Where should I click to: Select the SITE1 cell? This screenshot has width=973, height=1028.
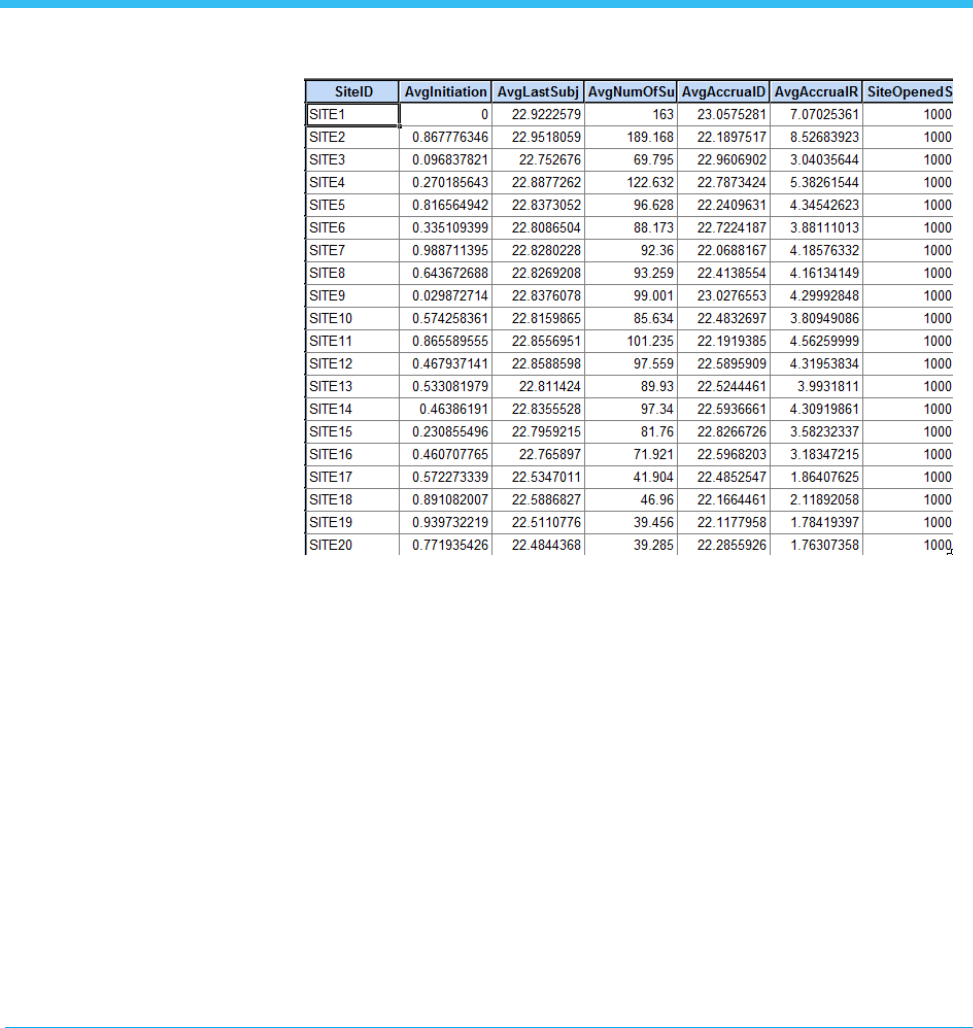coord(353,115)
